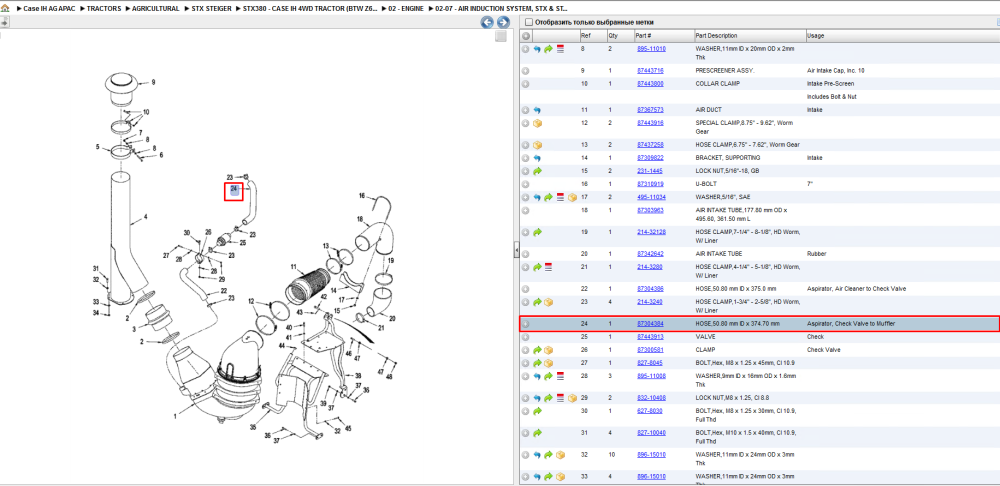Open part number 87304384 link
This screenshot has height=486, width=1000.
(x=650, y=324)
